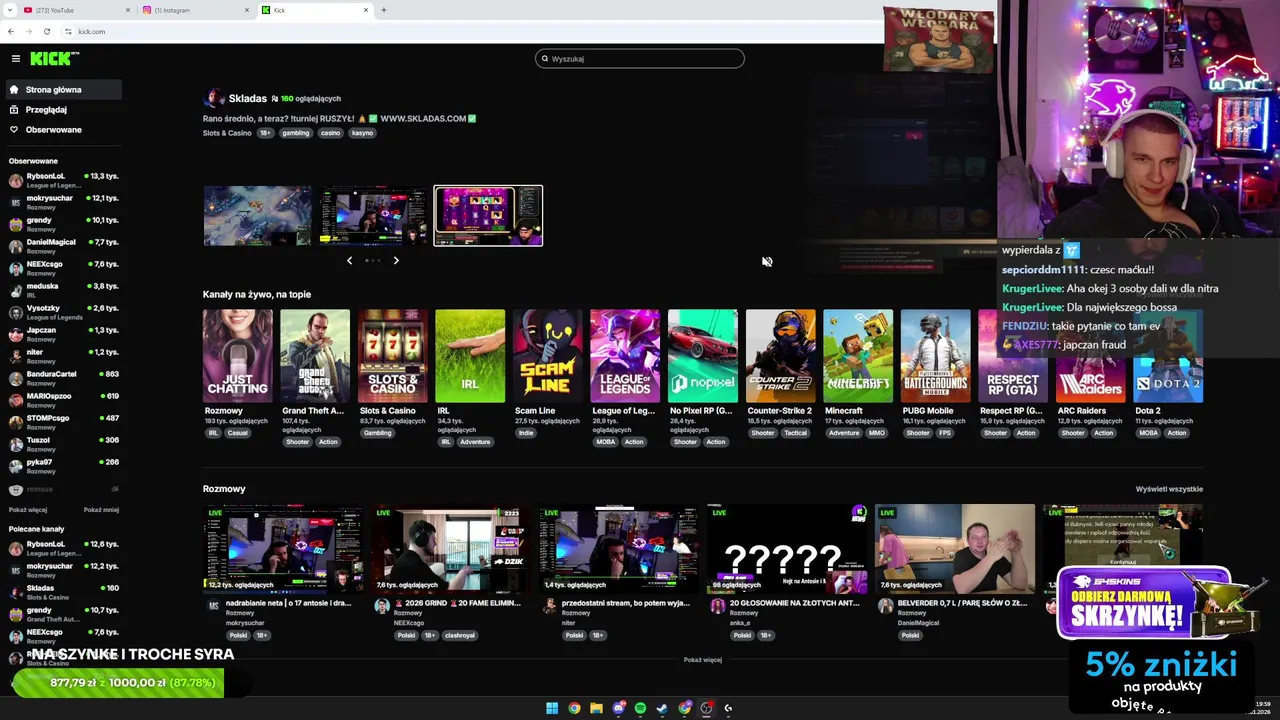The height and width of the screenshot is (720, 1280).
Task: Open a new browser tab
Action: pyautogui.click(x=383, y=10)
